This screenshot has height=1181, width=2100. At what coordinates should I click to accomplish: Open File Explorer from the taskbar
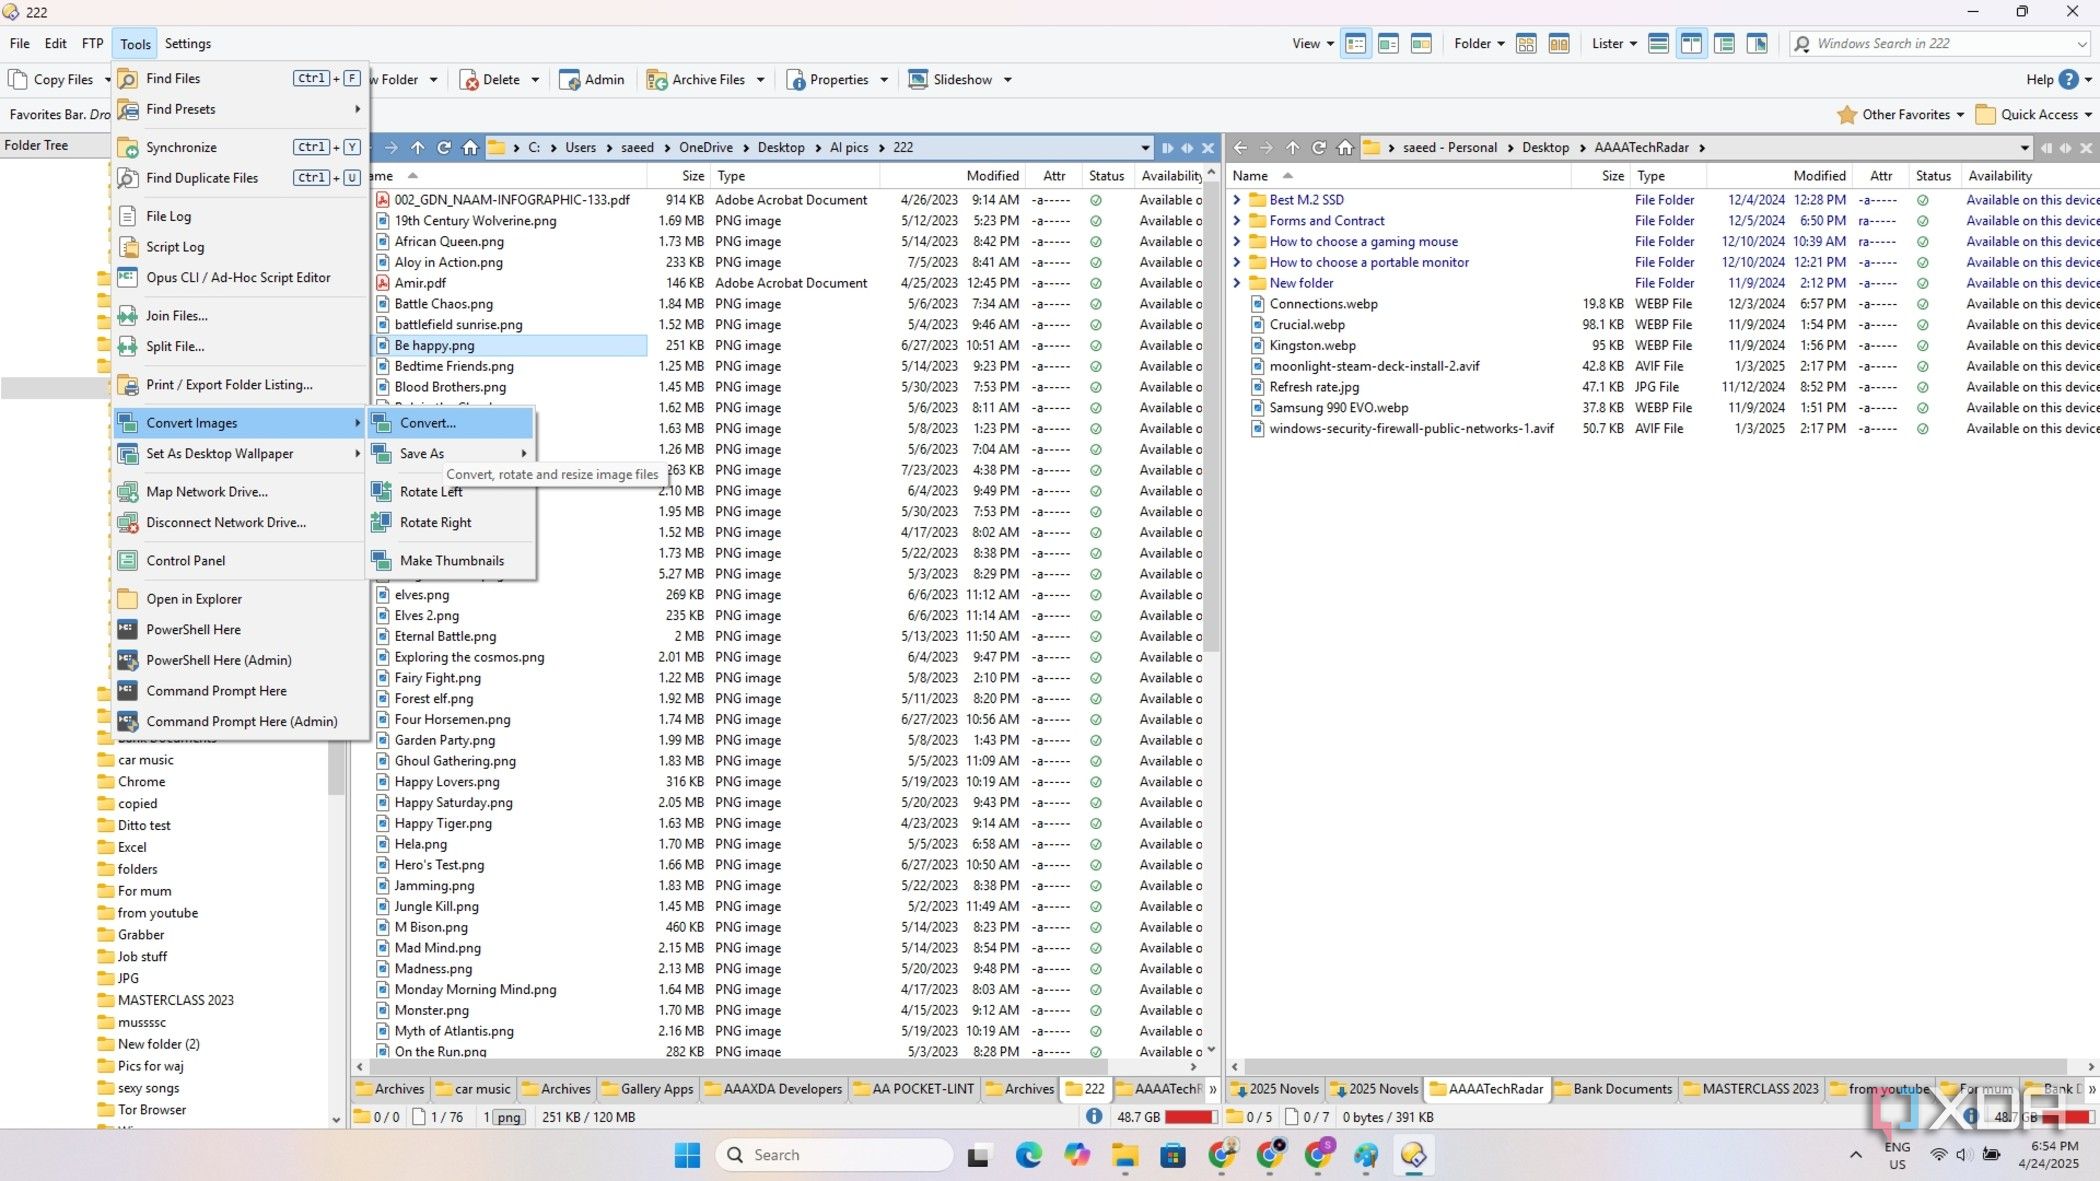1125,1156
